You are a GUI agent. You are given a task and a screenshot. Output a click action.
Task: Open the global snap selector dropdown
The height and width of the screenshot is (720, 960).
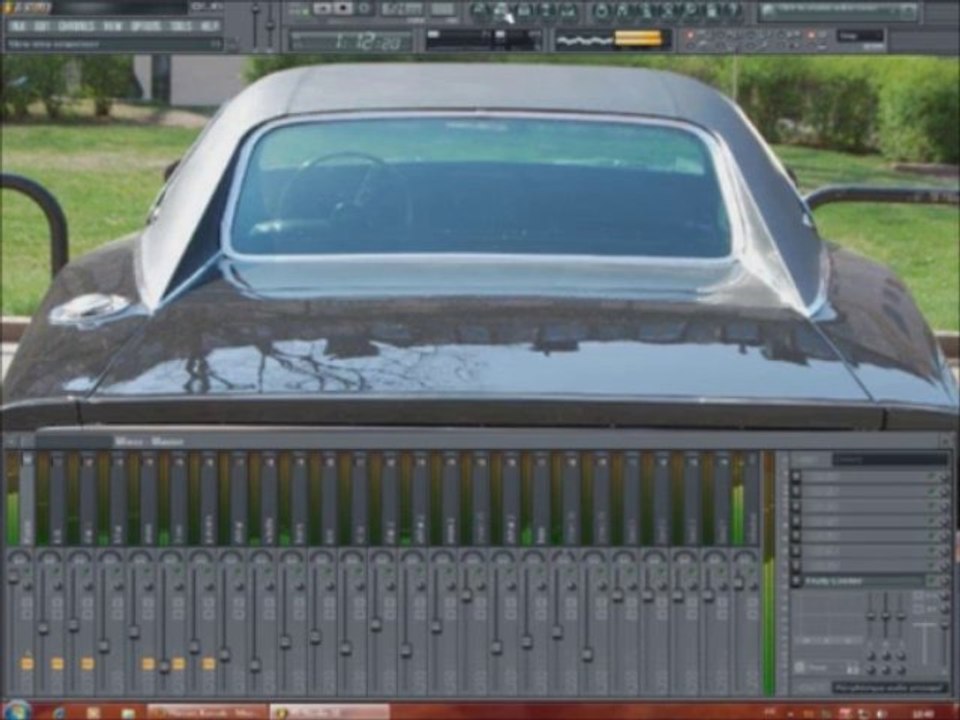pyautogui.click(x=860, y=37)
